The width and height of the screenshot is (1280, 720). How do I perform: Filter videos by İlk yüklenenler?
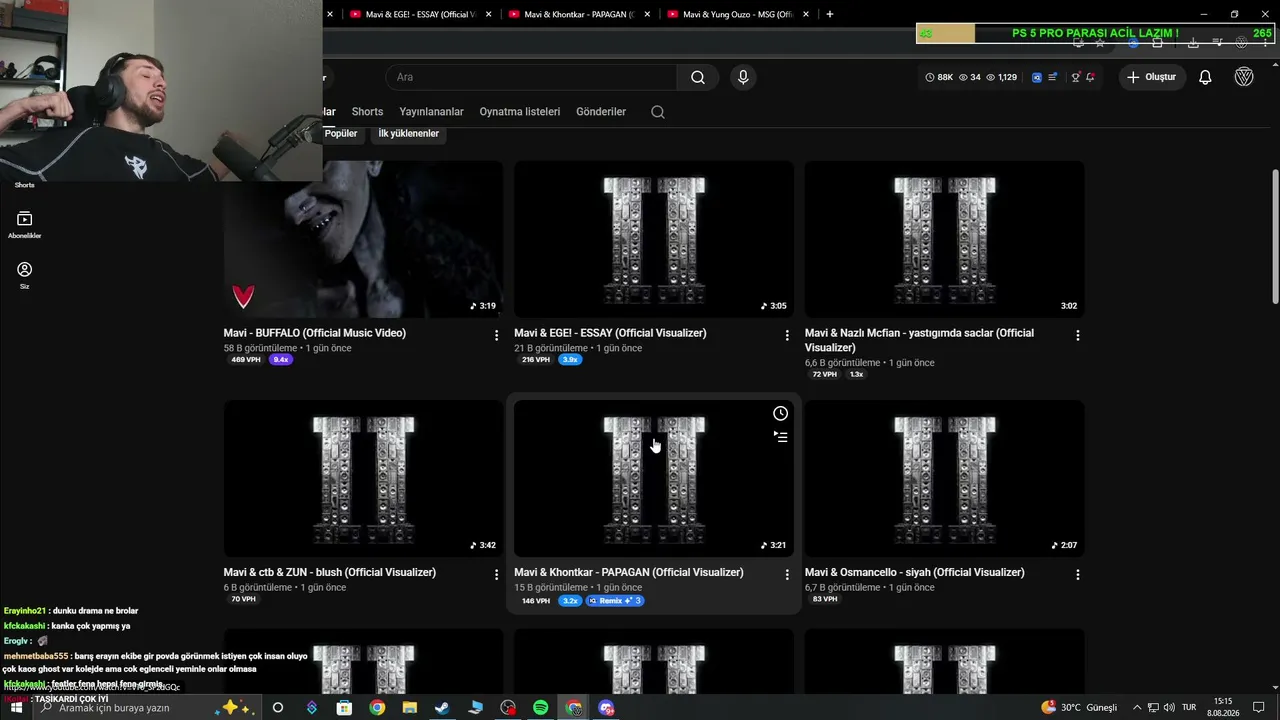[x=408, y=134]
